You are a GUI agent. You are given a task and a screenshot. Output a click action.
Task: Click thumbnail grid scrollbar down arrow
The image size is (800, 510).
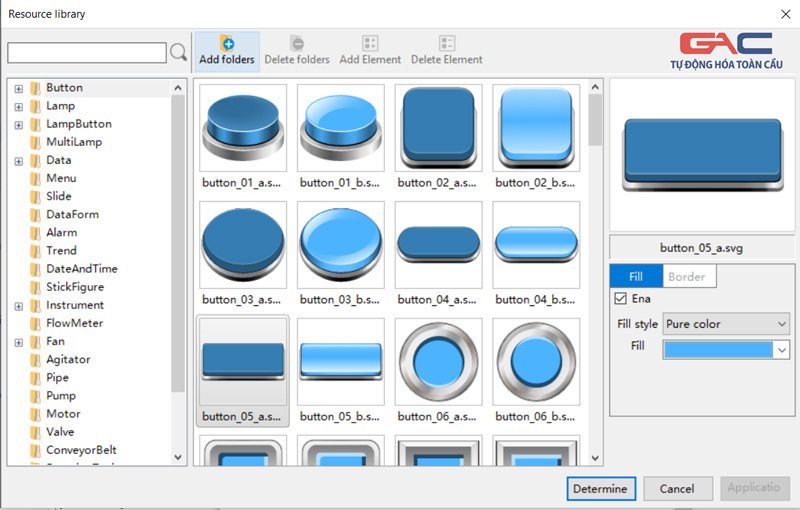(x=595, y=457)
